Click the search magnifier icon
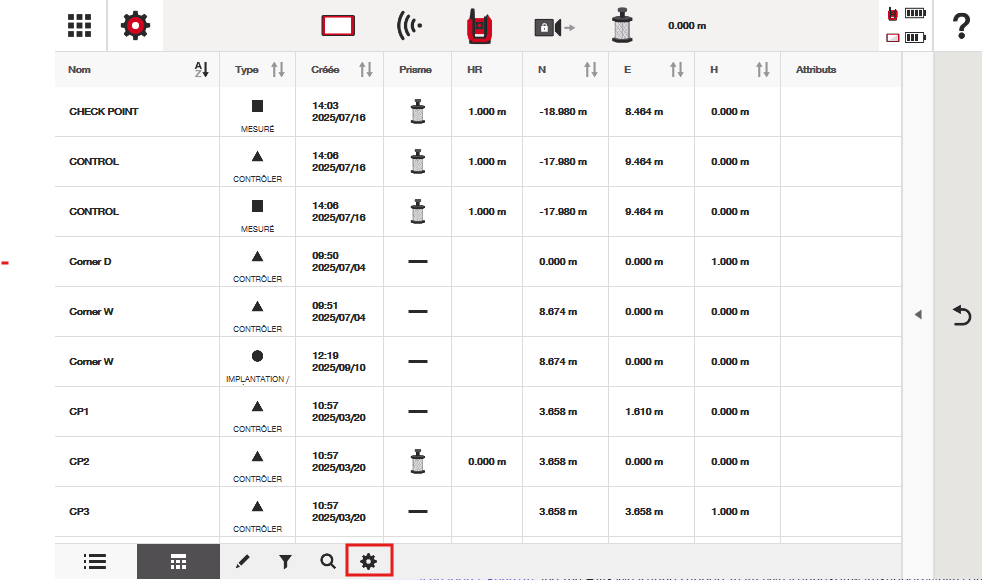Screen dimensions: 982x580 click(327, 562)
